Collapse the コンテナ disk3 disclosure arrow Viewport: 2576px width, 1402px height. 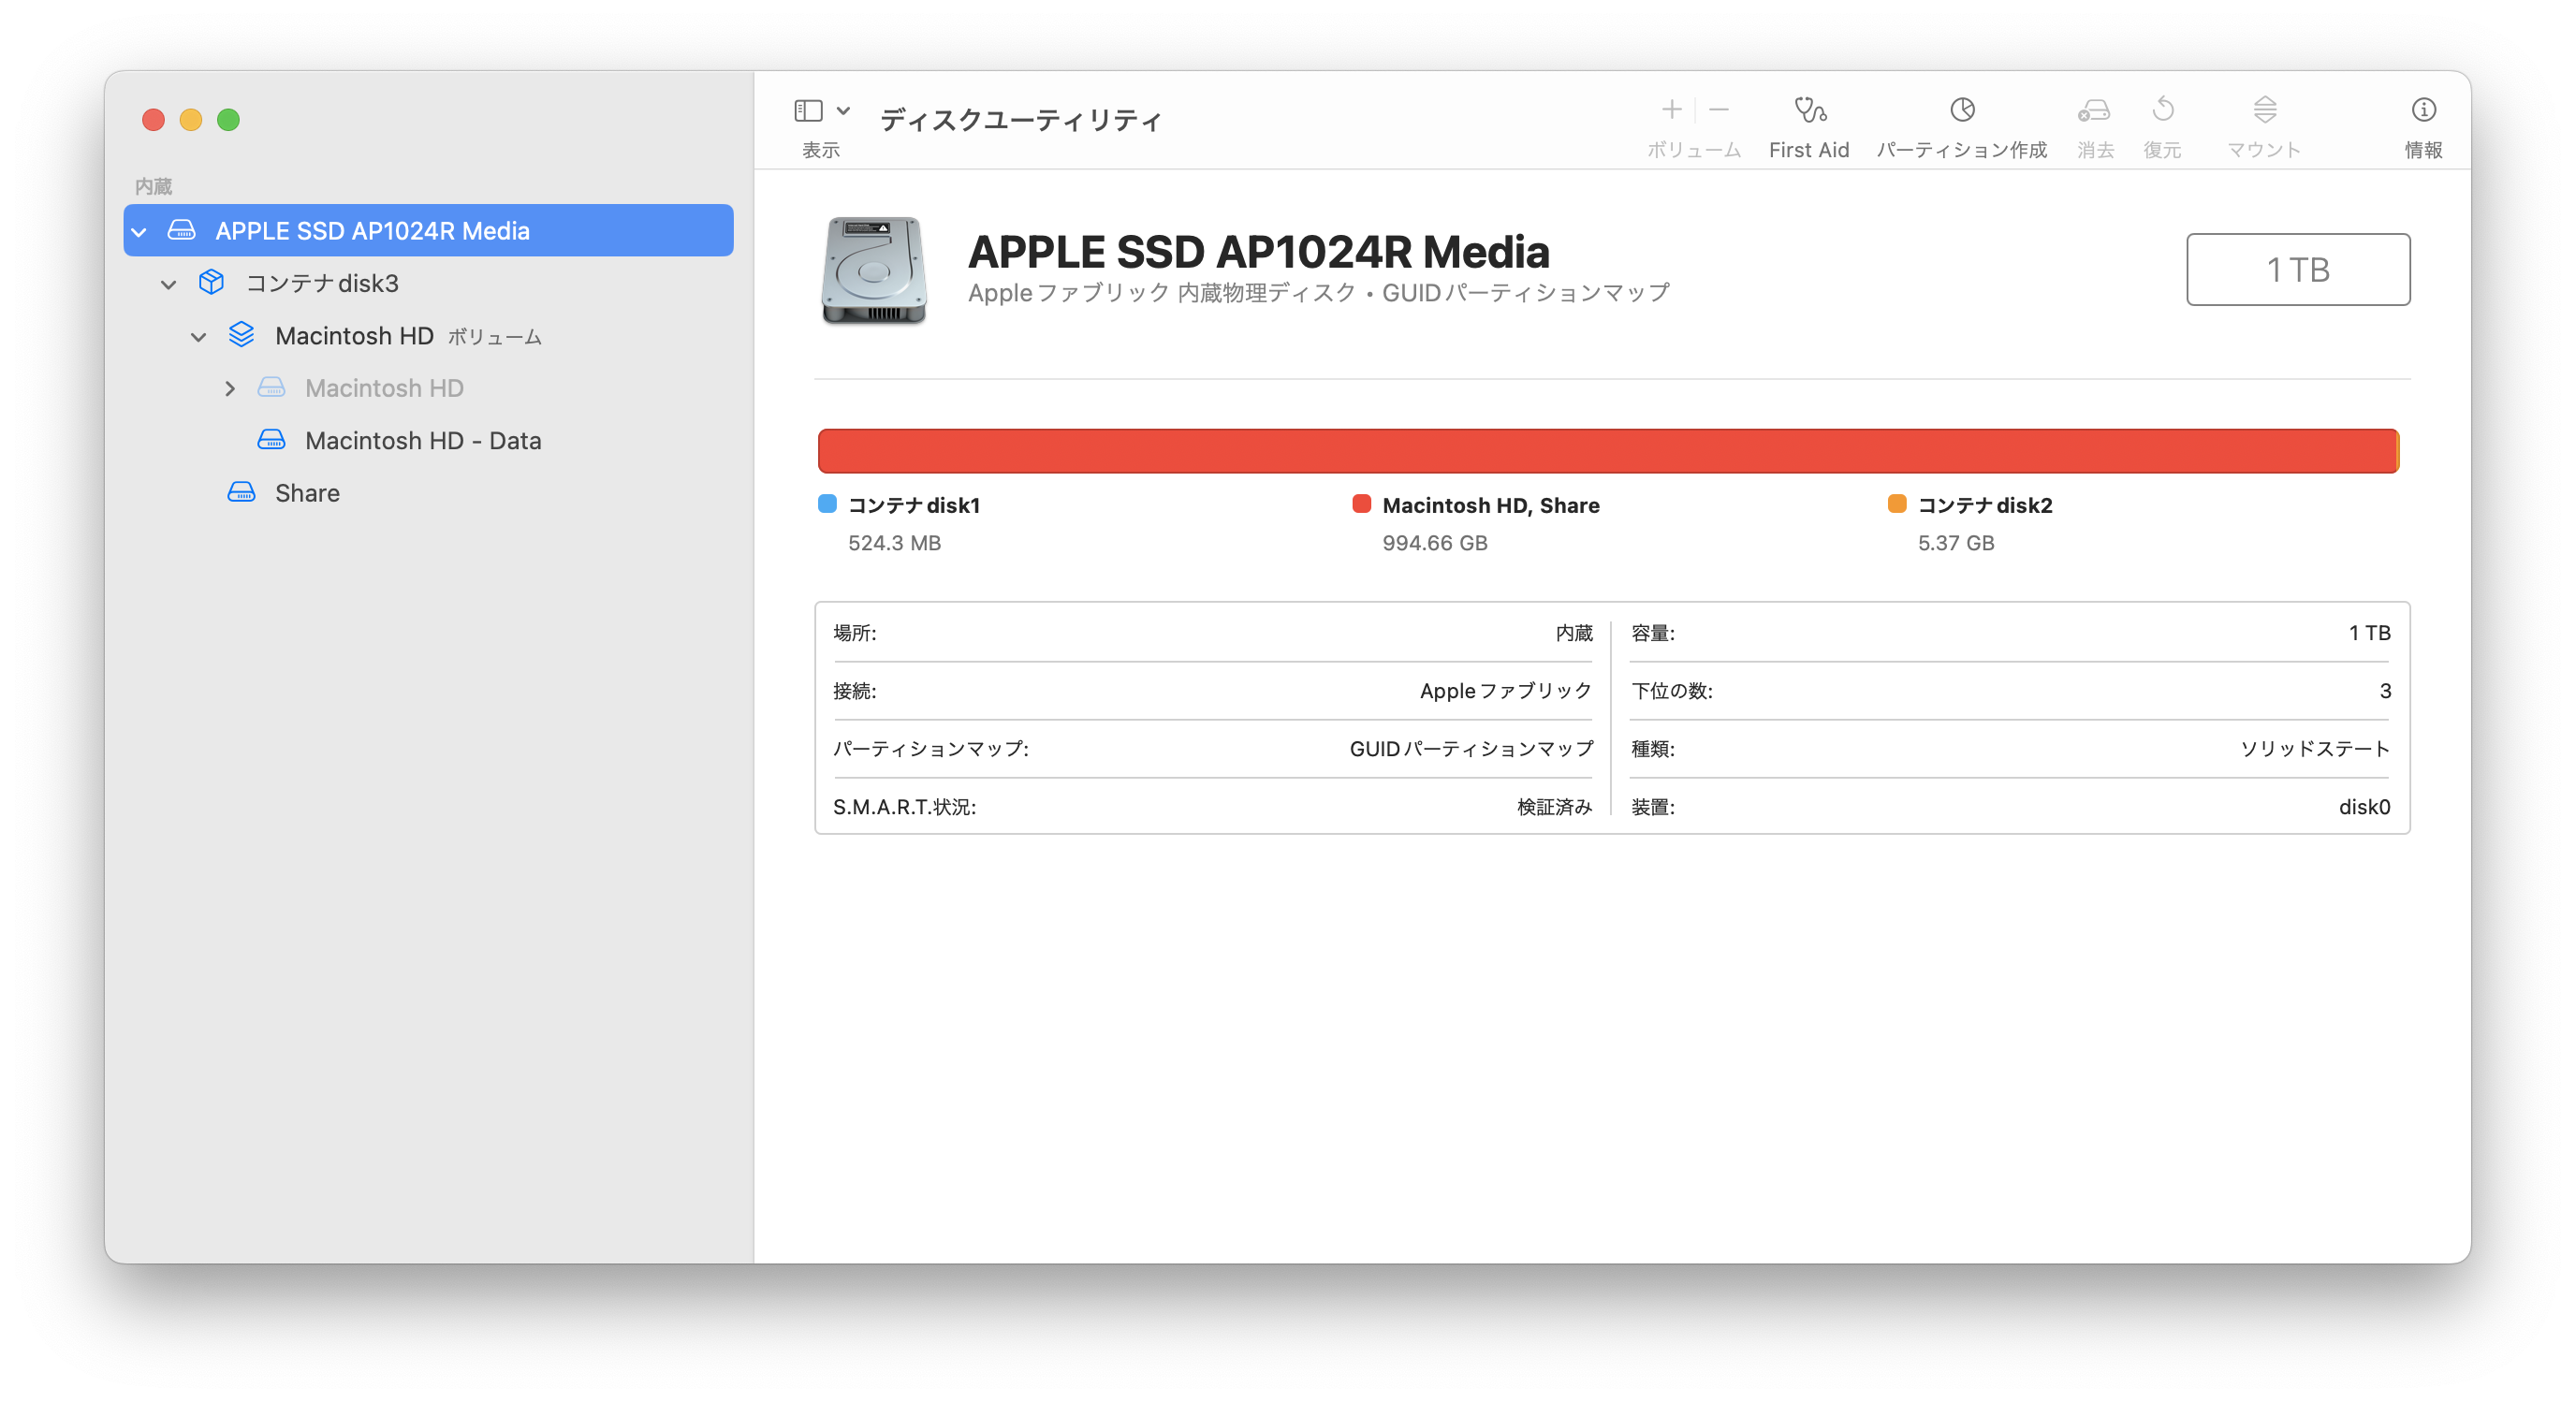click(x=168, y=285)
